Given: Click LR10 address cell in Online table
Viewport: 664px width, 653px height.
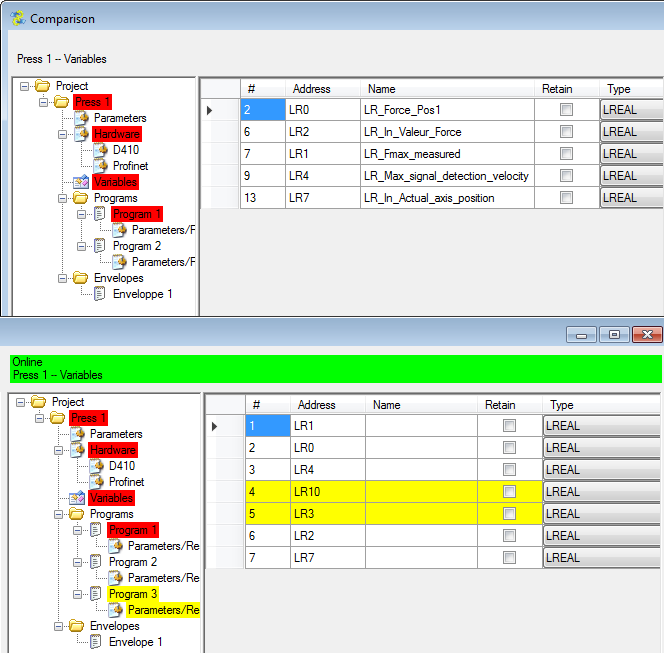Looking at the screenshot, I should tap(328, 492).
